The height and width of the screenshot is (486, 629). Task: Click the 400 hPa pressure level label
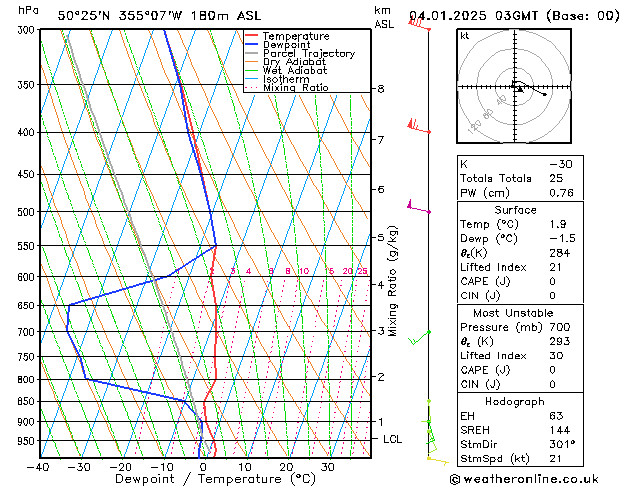pyautogui.click(x=28, y=132)
